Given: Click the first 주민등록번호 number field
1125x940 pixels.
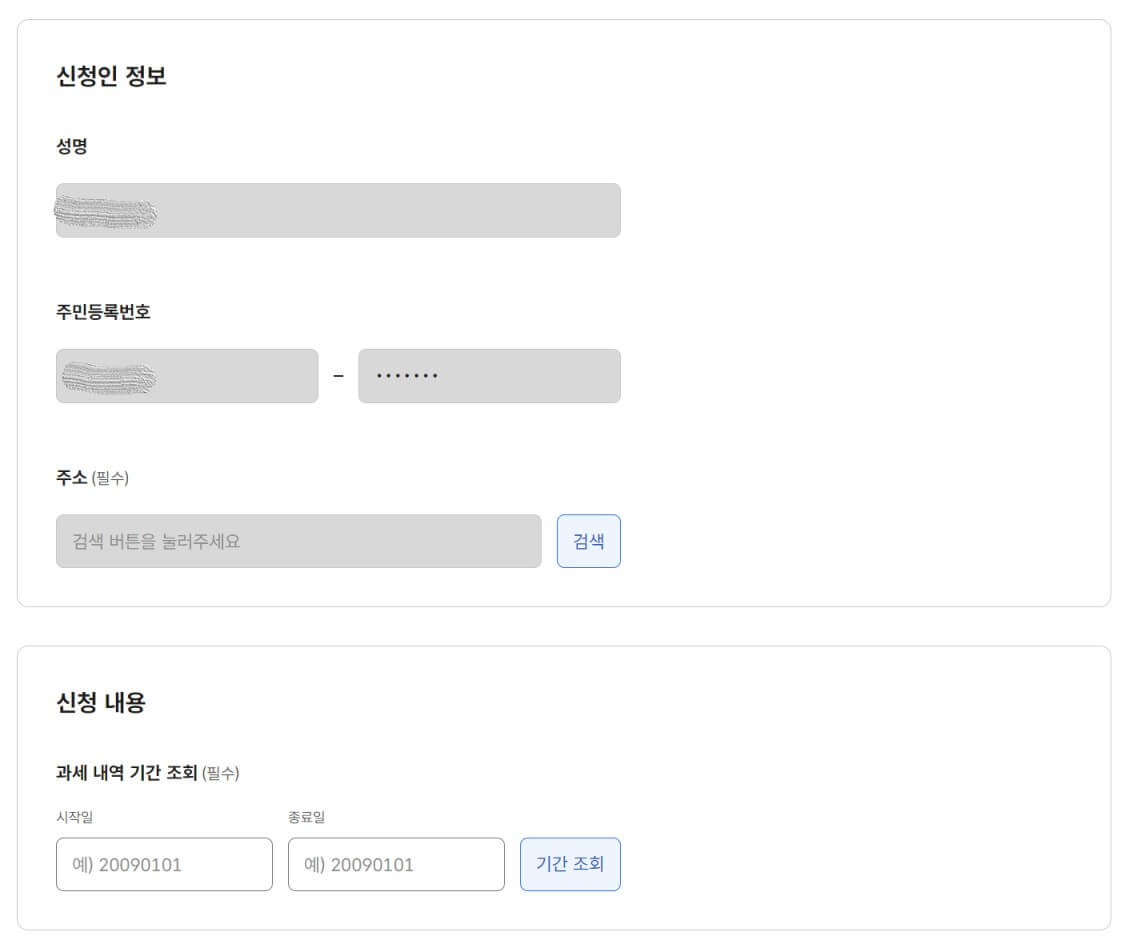Looking at the screenshot, I should pos(186,375).
